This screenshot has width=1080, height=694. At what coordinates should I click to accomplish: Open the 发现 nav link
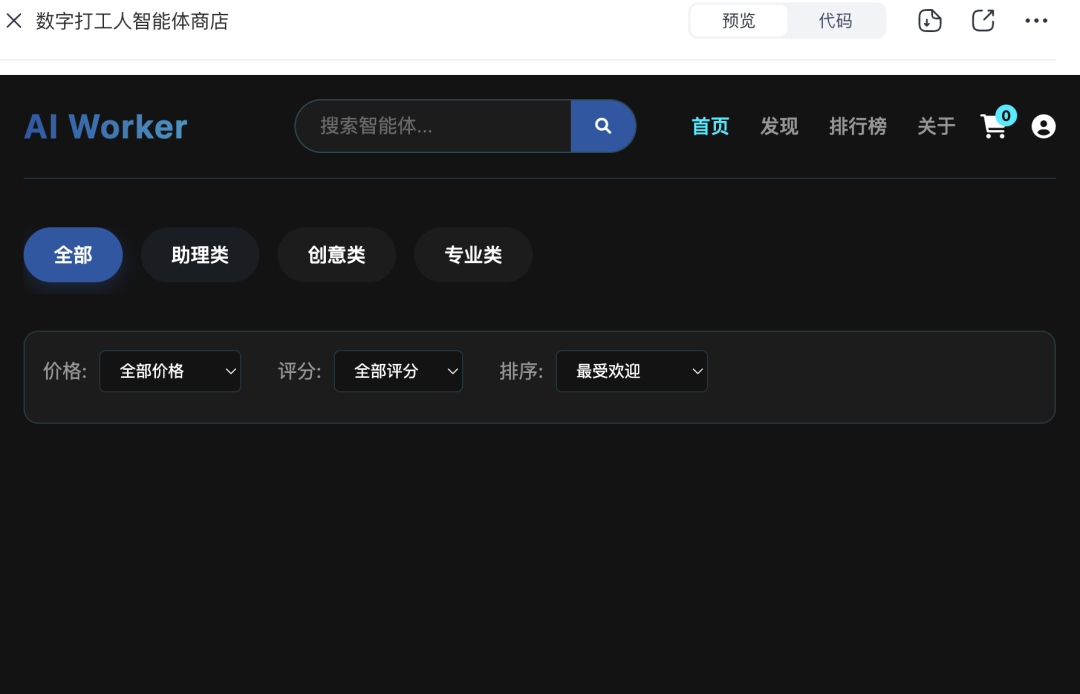tap(779, 126)
